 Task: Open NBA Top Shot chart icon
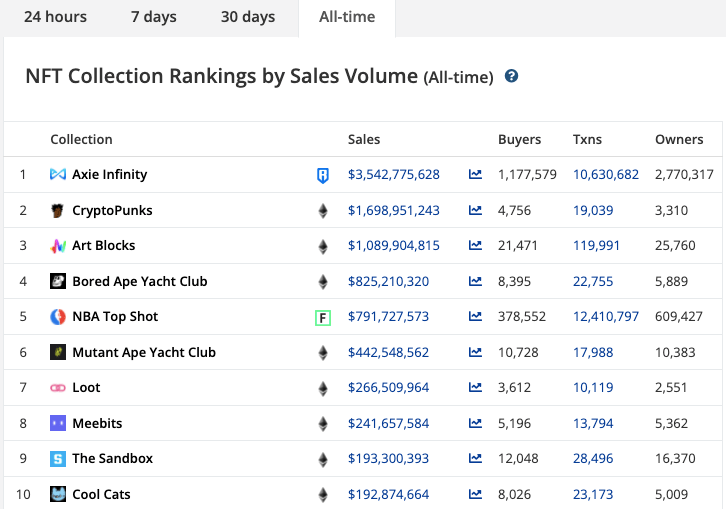[x=475, y=316]
